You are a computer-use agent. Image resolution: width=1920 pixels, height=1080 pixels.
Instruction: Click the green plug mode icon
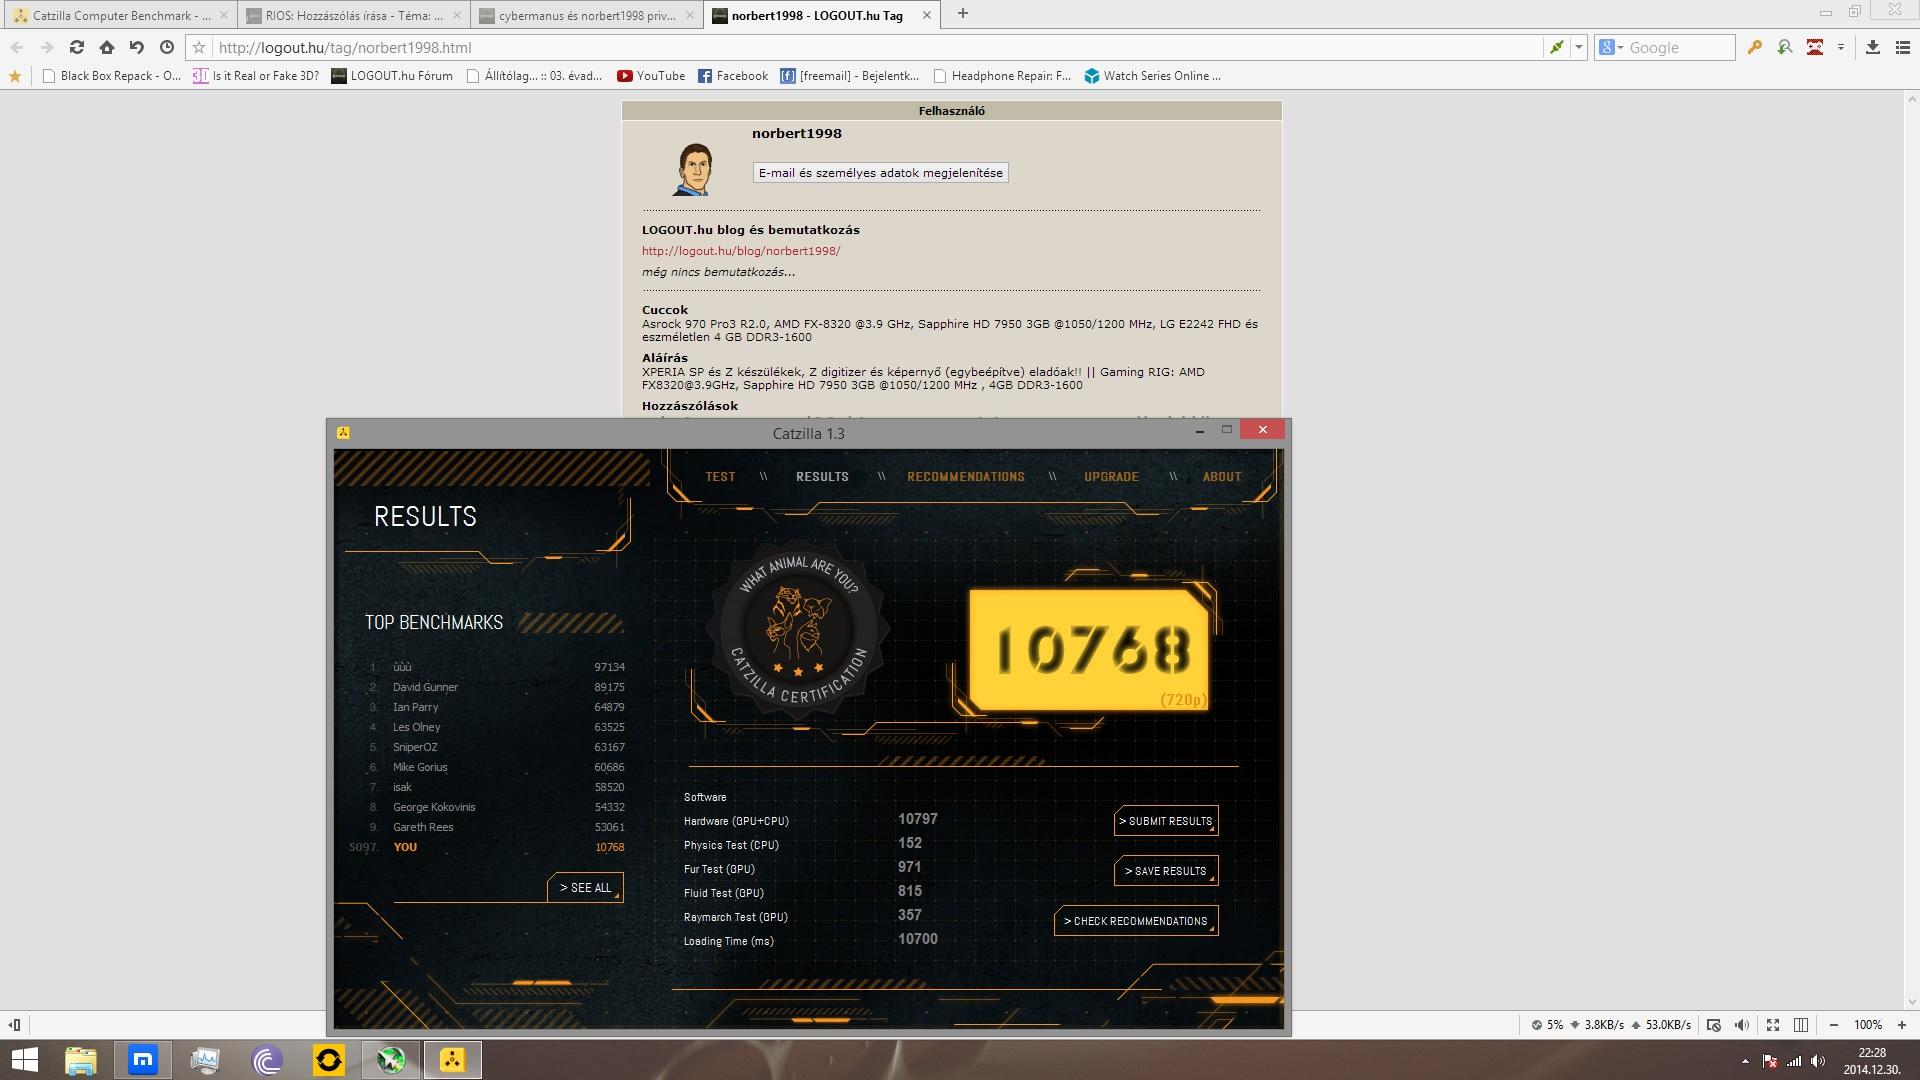(1557, 47)
